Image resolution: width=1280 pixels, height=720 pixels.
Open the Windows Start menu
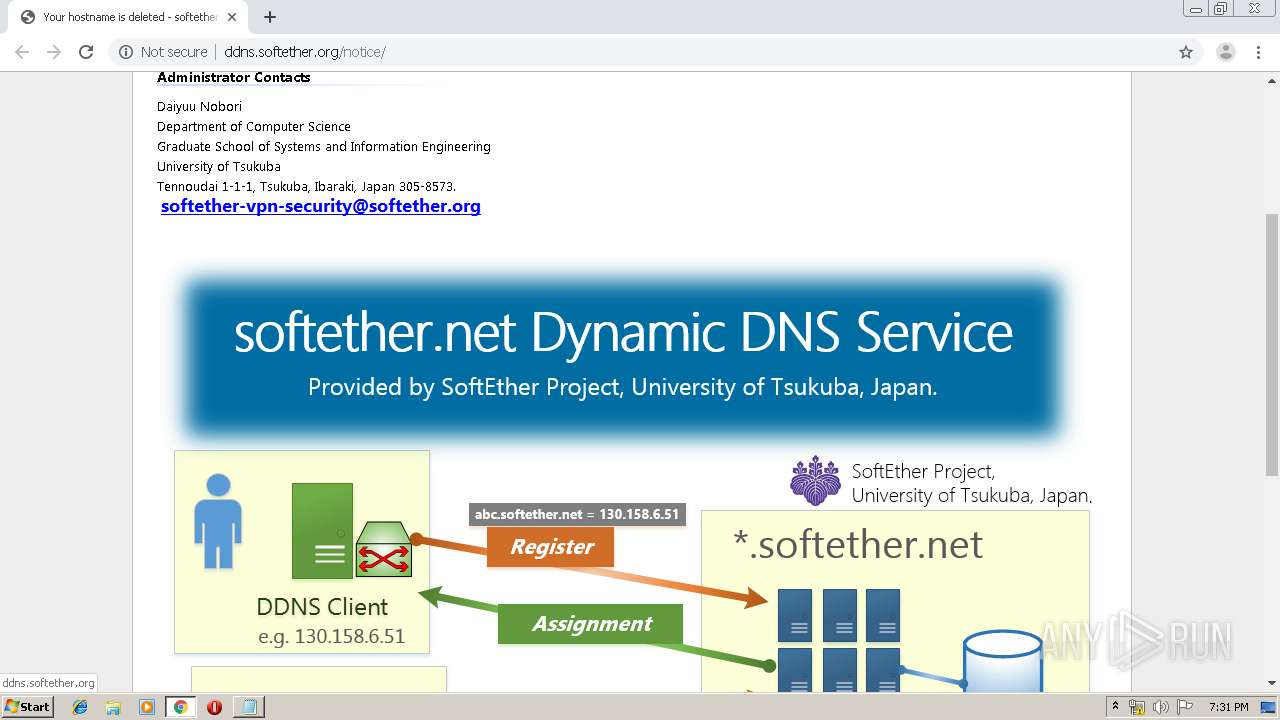[x=27, y=707]
